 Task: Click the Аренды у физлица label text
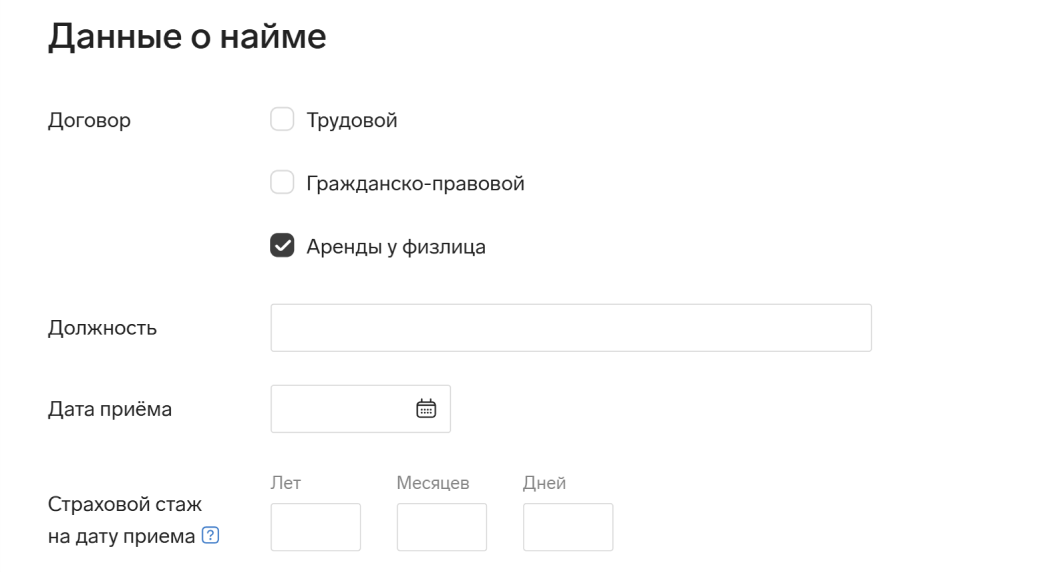tap(396, 246)
